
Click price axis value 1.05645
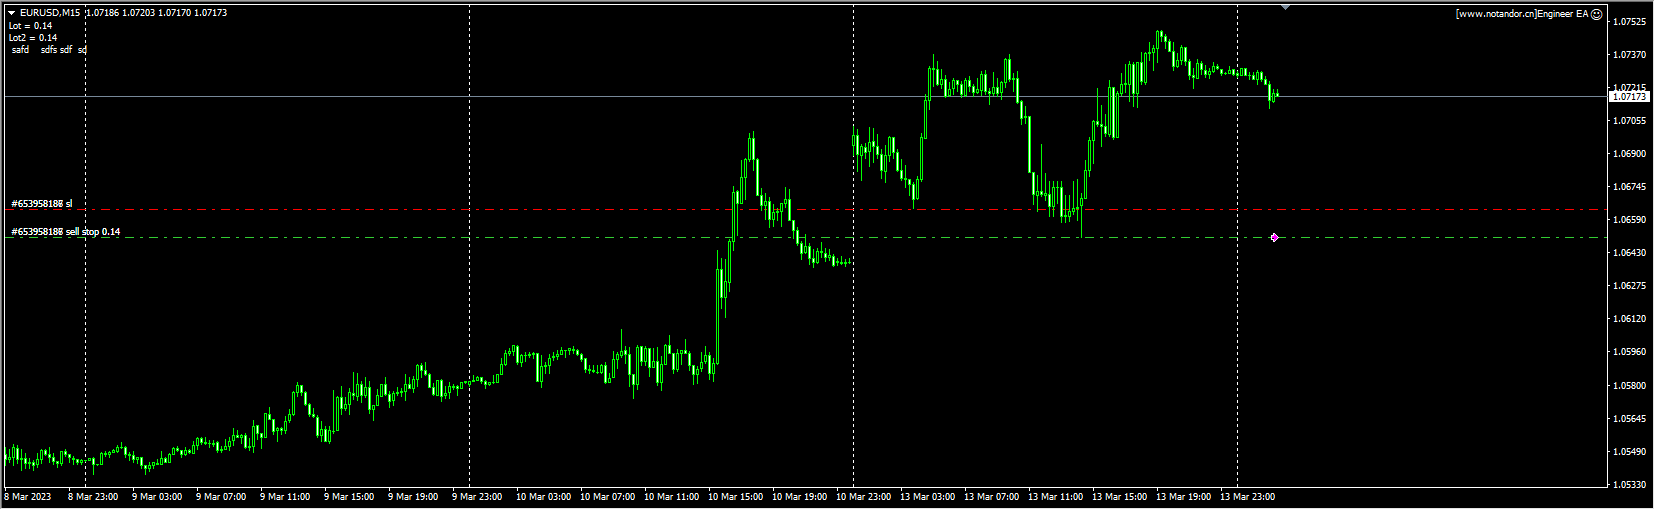(x=1630, y=419)
